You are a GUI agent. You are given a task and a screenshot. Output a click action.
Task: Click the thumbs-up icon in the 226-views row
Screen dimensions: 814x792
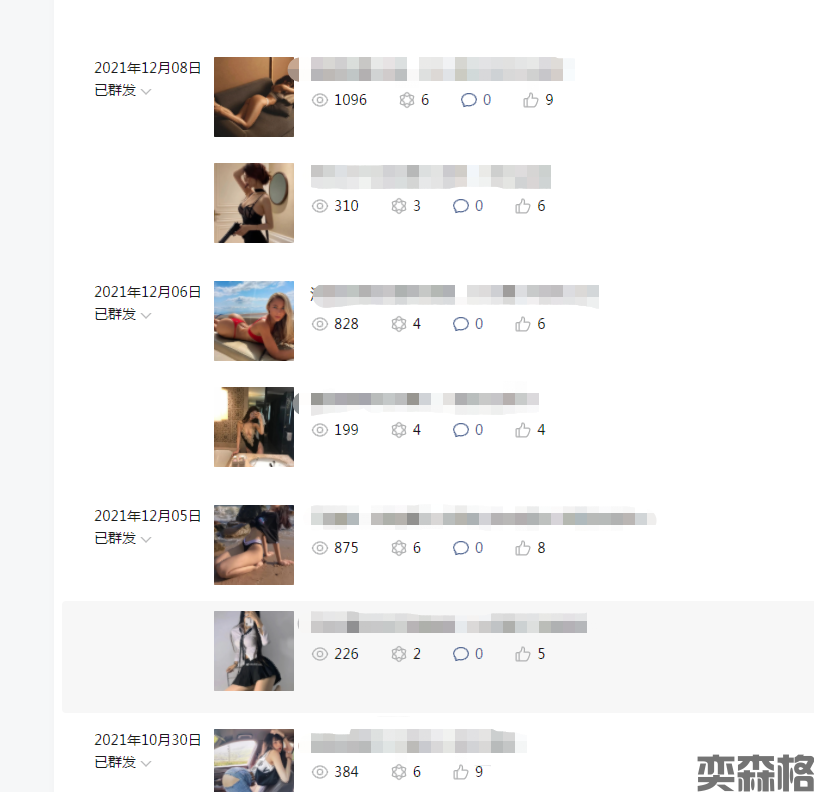click(x=523, y=654)
